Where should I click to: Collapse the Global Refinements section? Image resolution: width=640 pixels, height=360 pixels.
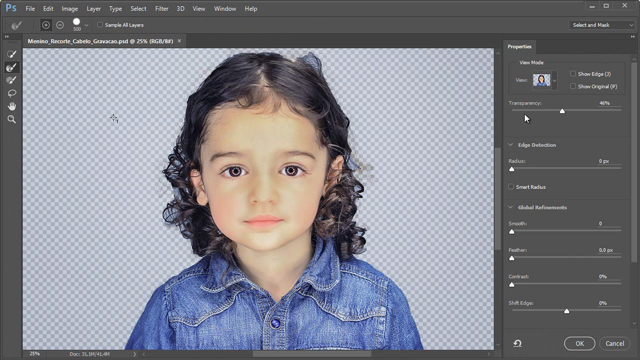pyautogui.click(x=511, y=207)
